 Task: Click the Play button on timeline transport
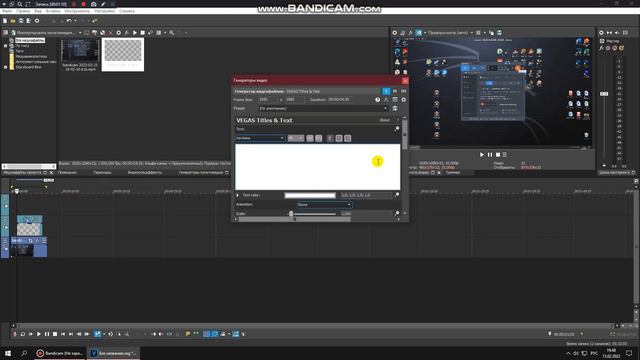click(39, 334)
